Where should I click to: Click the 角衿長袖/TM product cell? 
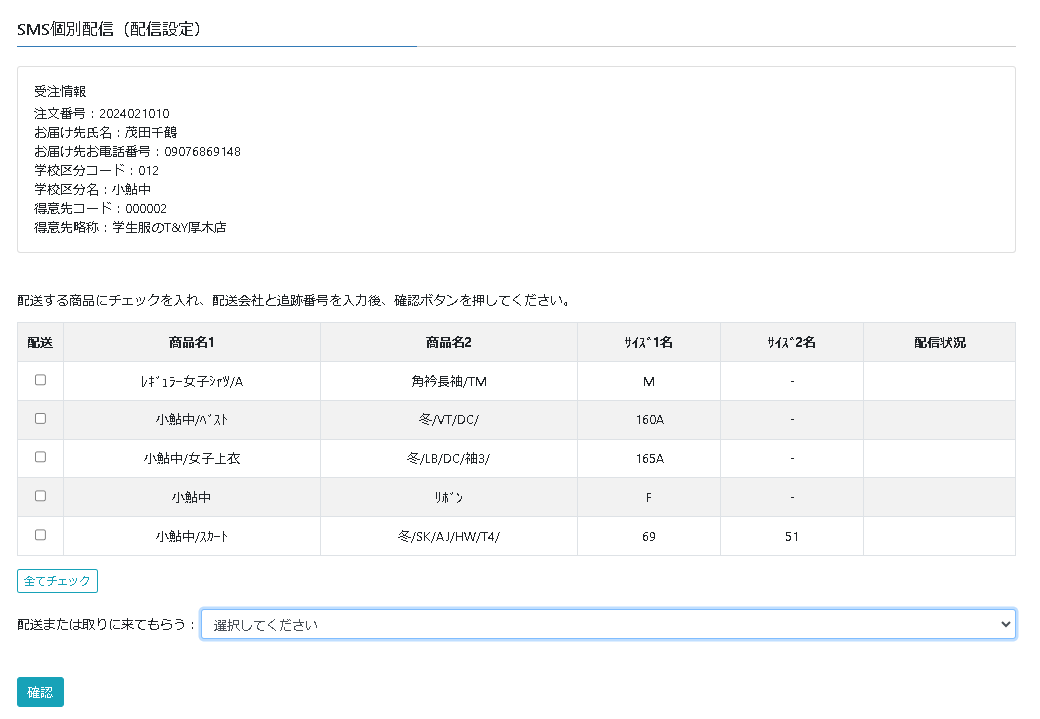(x=448, y=381)
